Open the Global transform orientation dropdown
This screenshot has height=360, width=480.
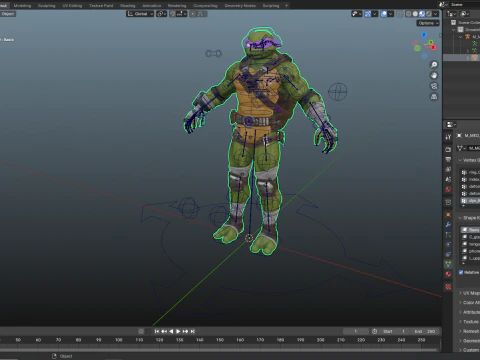click(x=140, y=14)
